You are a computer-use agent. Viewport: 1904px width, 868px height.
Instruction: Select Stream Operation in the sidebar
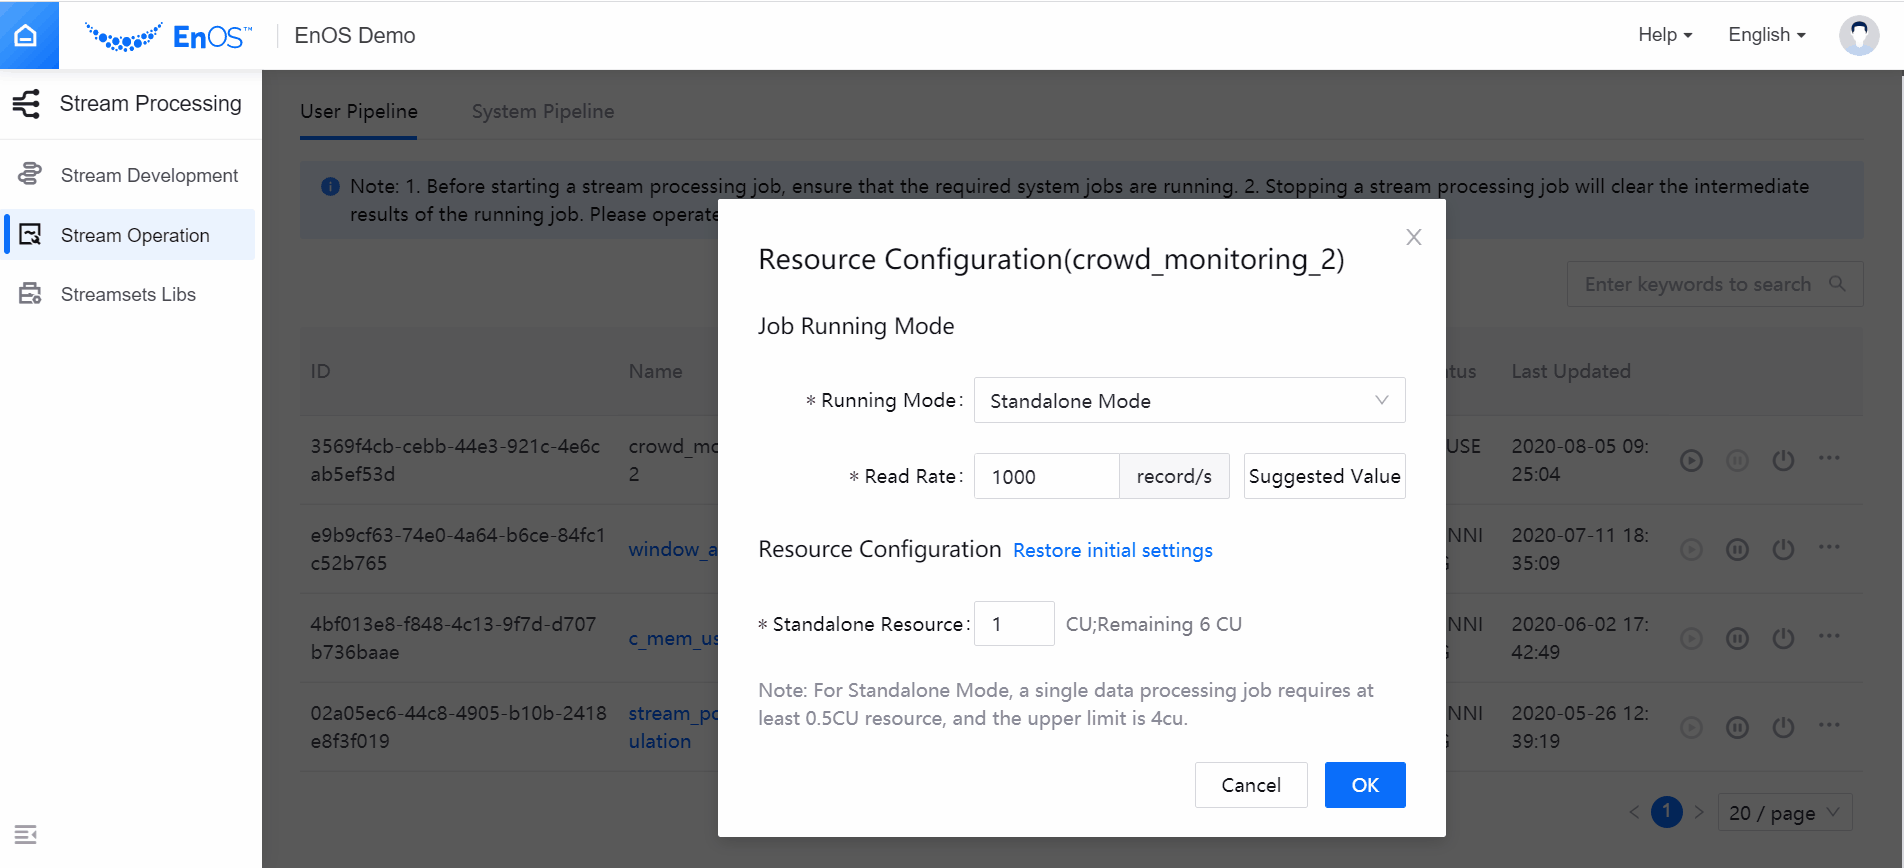135,235
